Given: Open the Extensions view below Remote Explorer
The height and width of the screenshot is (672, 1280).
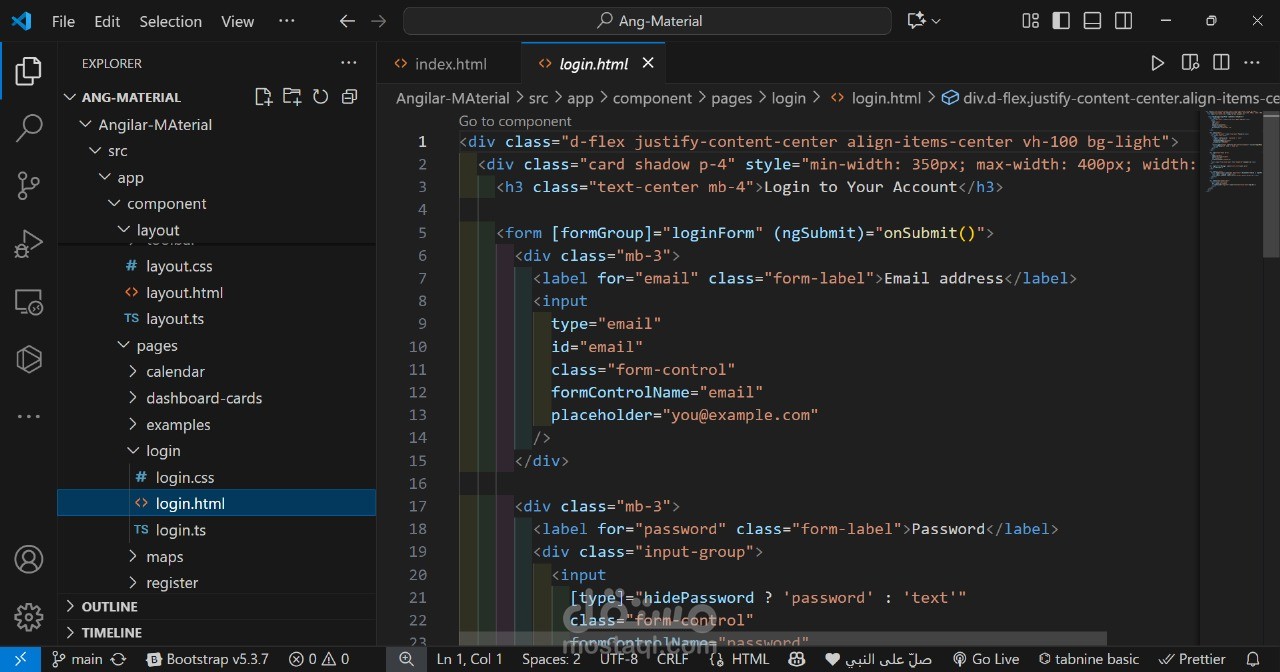Looking at the screenshot, I should [29, 358].
